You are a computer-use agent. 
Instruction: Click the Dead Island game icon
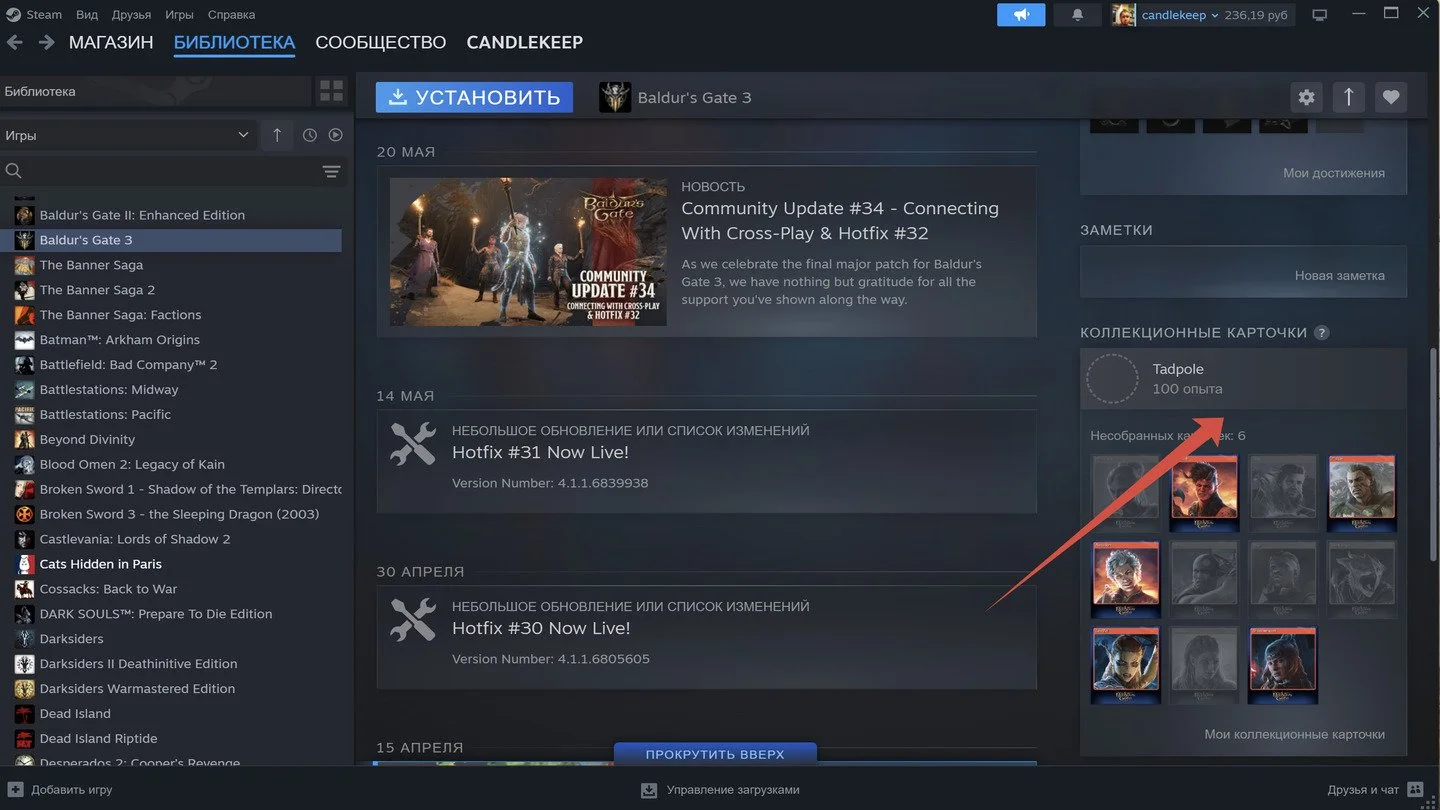pyautogui.click(x=24, y=714)
